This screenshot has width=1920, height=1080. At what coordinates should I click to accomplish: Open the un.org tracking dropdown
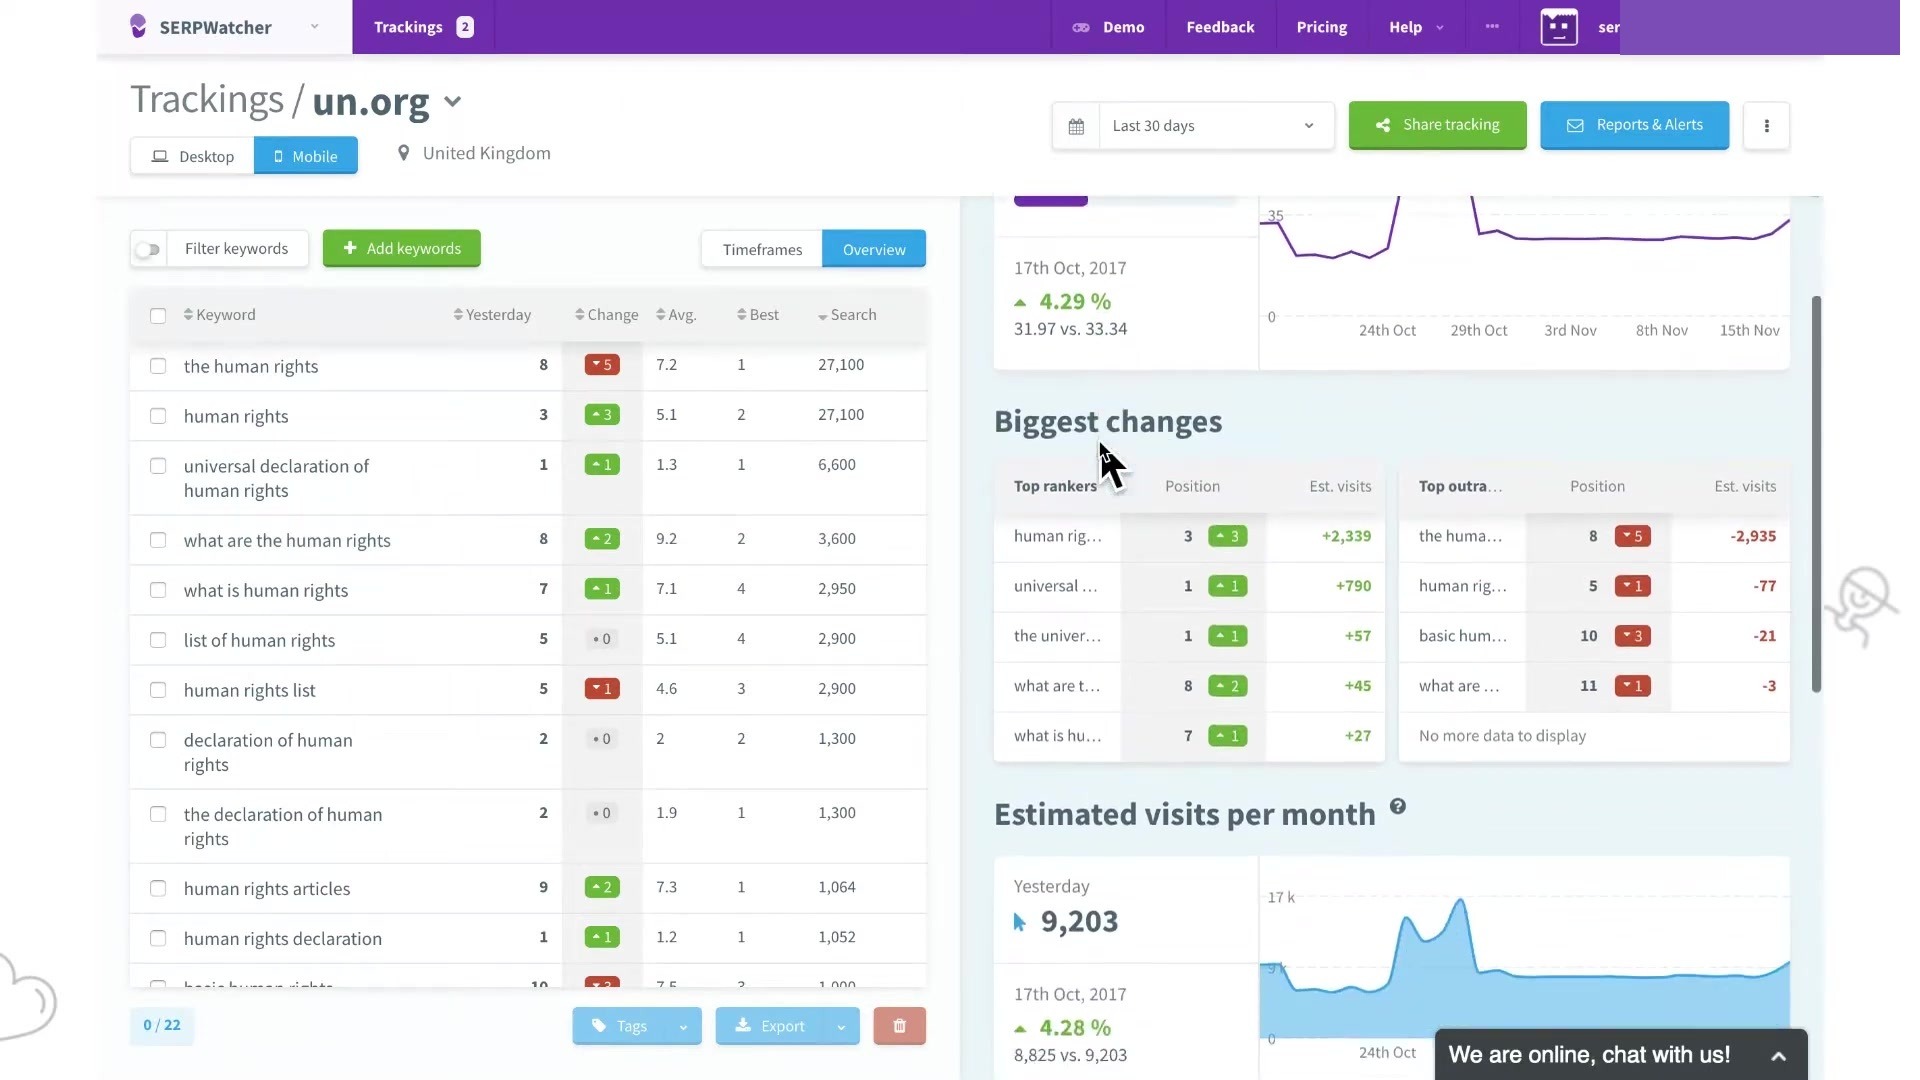coord(453,101)
